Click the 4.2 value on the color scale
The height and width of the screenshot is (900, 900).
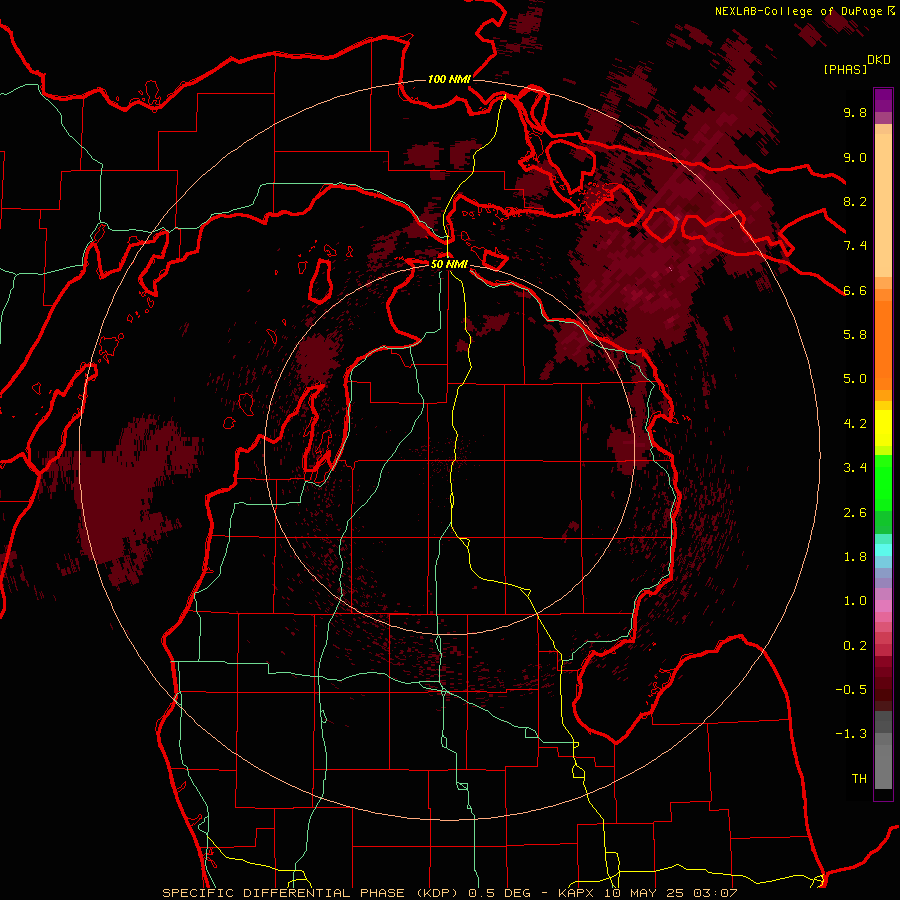tap(855, 424)
